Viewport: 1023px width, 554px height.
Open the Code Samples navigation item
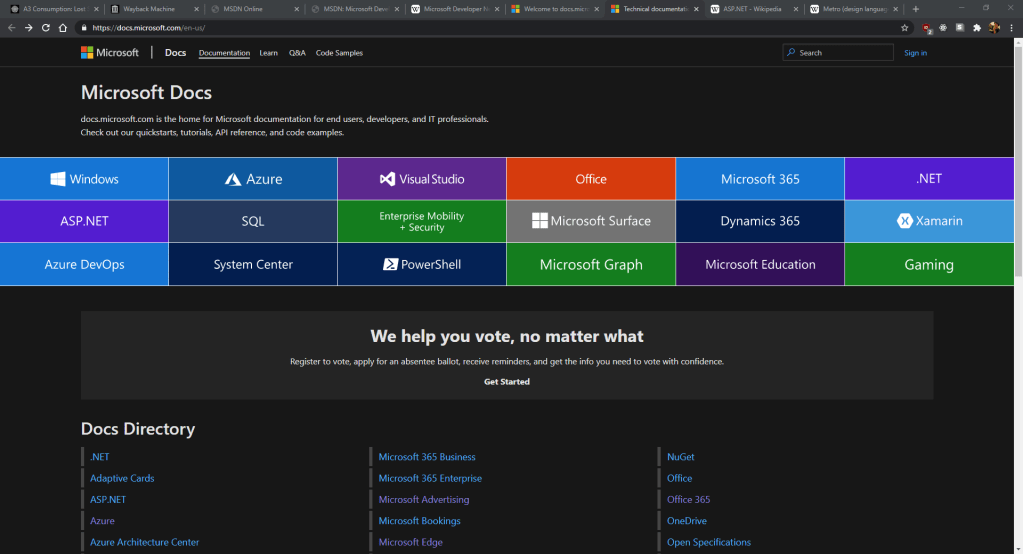339,53
